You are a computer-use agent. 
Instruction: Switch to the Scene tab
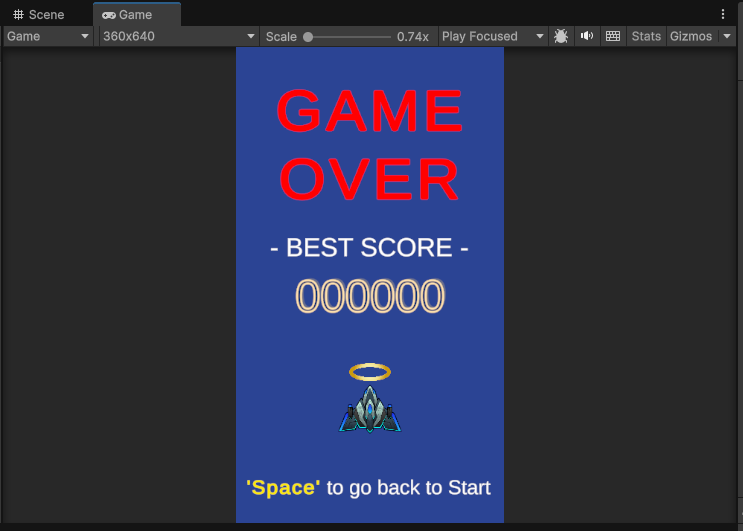39,15
